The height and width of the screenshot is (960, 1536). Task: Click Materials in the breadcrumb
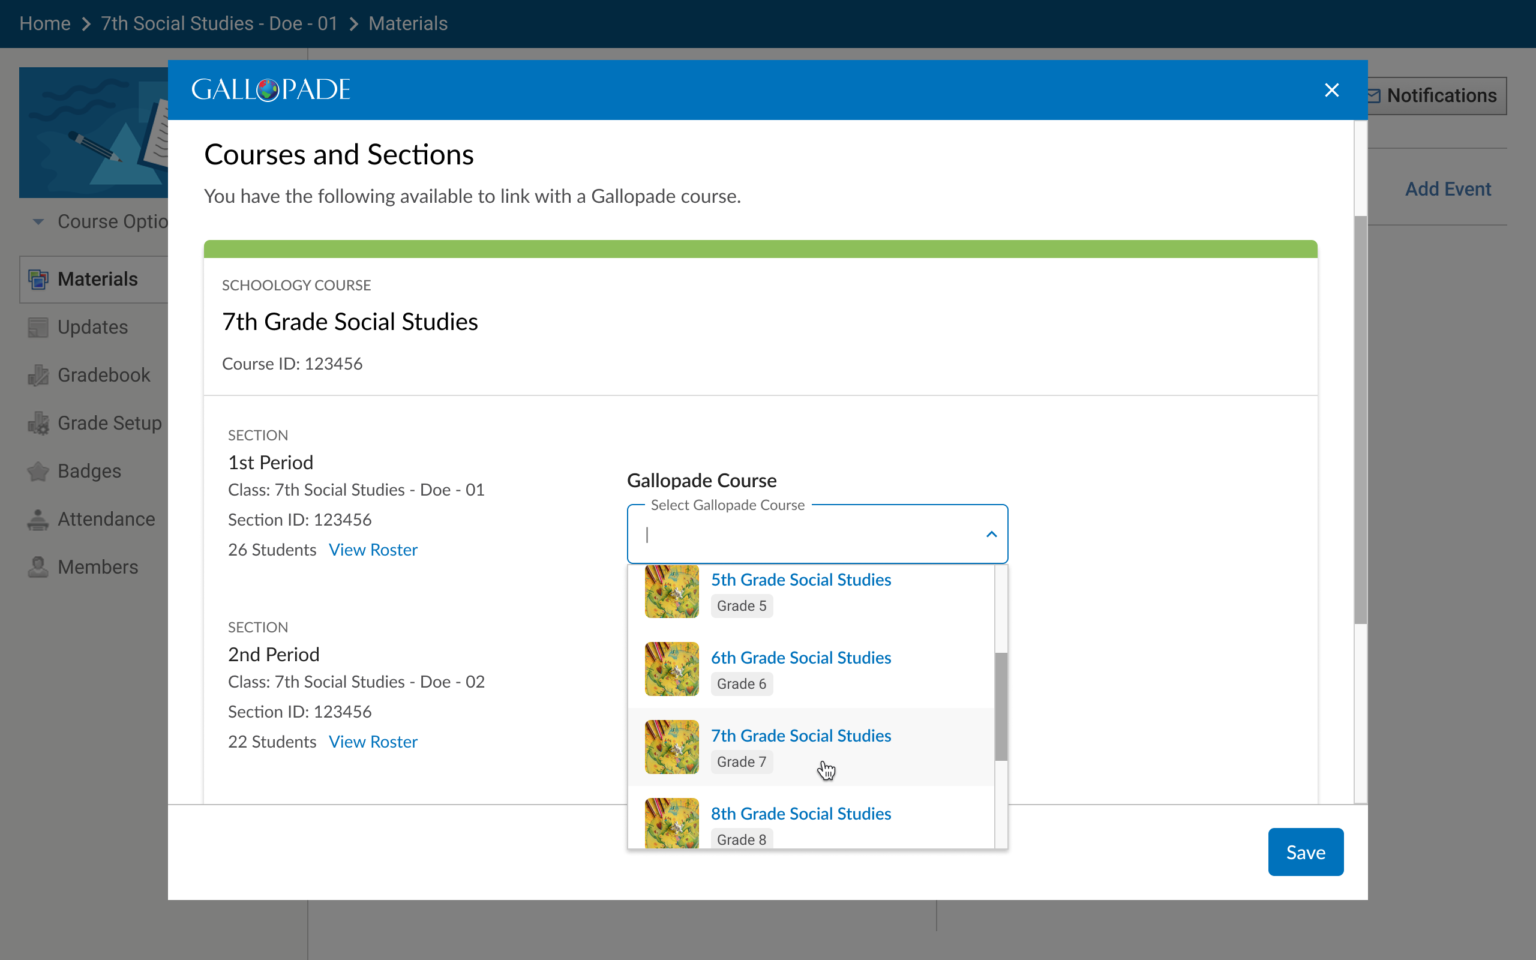tap(408, 23)
